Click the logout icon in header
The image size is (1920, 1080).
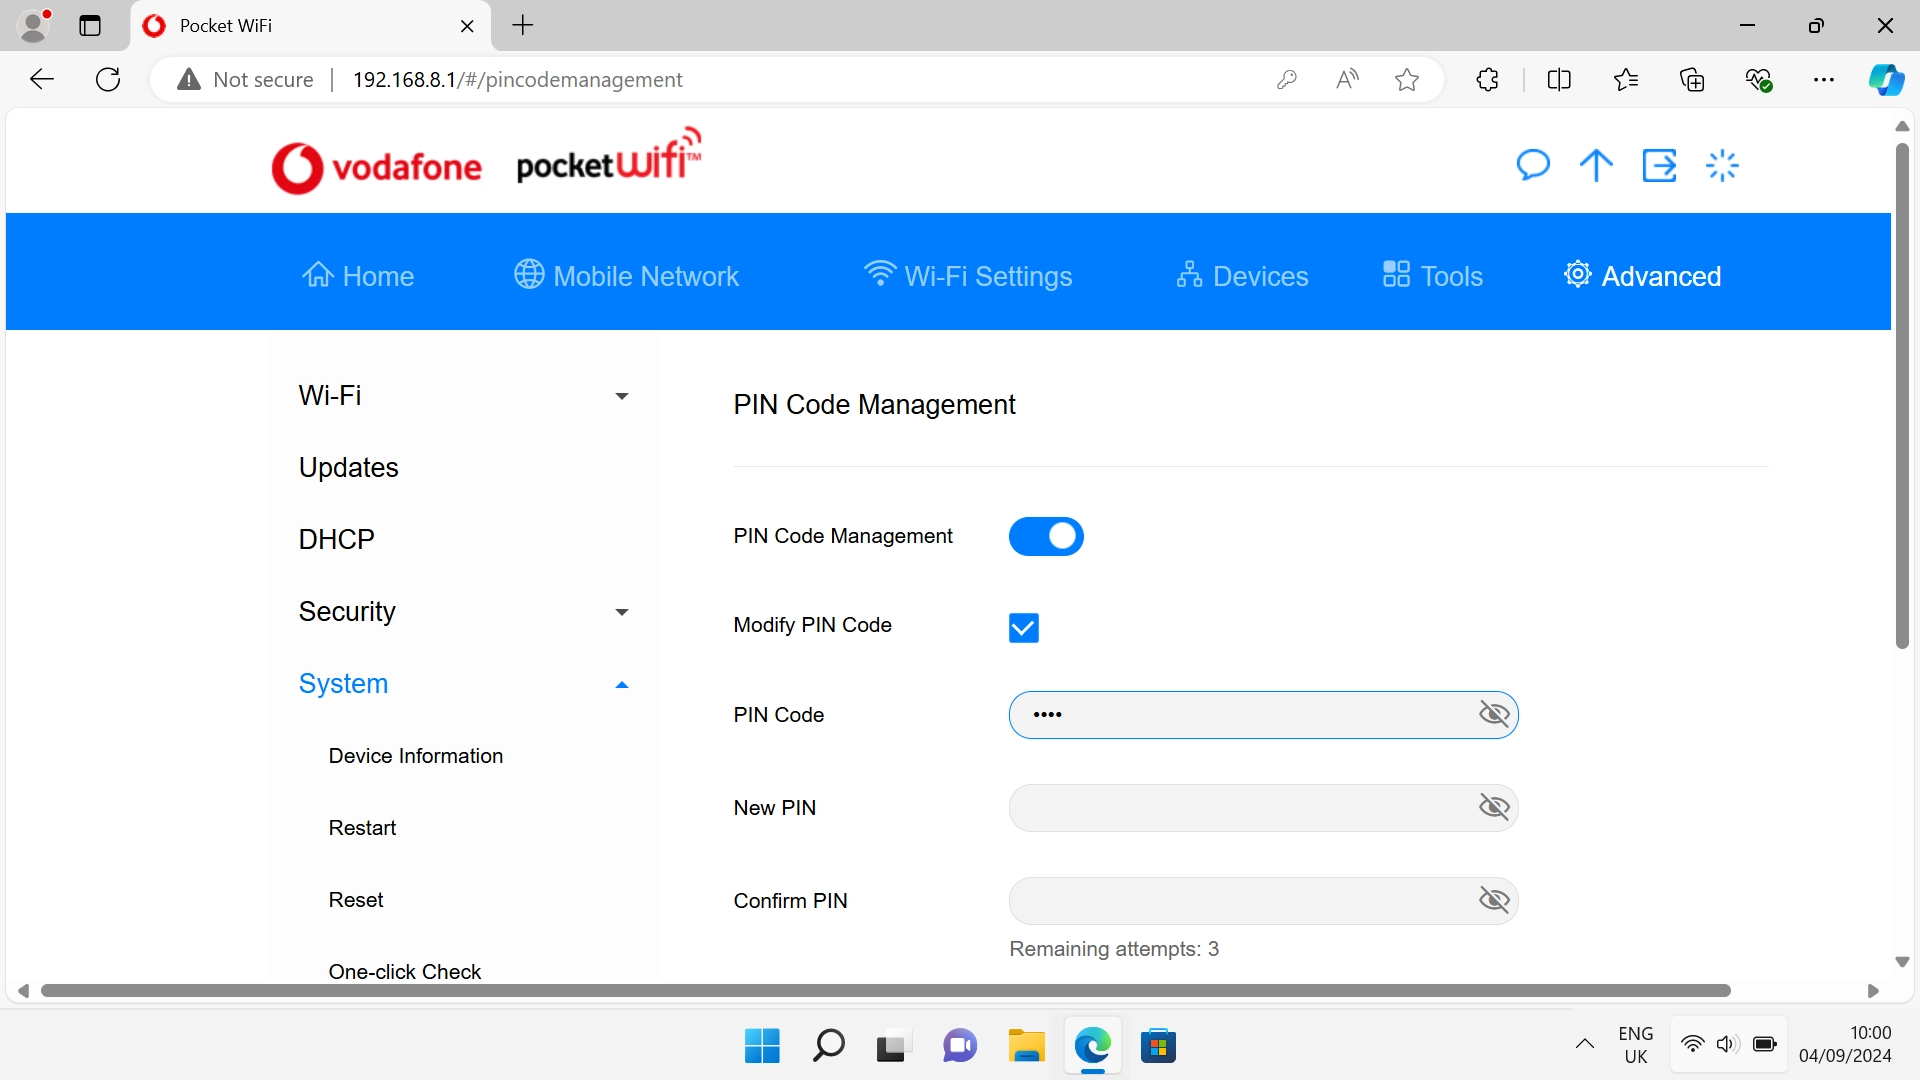[x=1659, y=165]
